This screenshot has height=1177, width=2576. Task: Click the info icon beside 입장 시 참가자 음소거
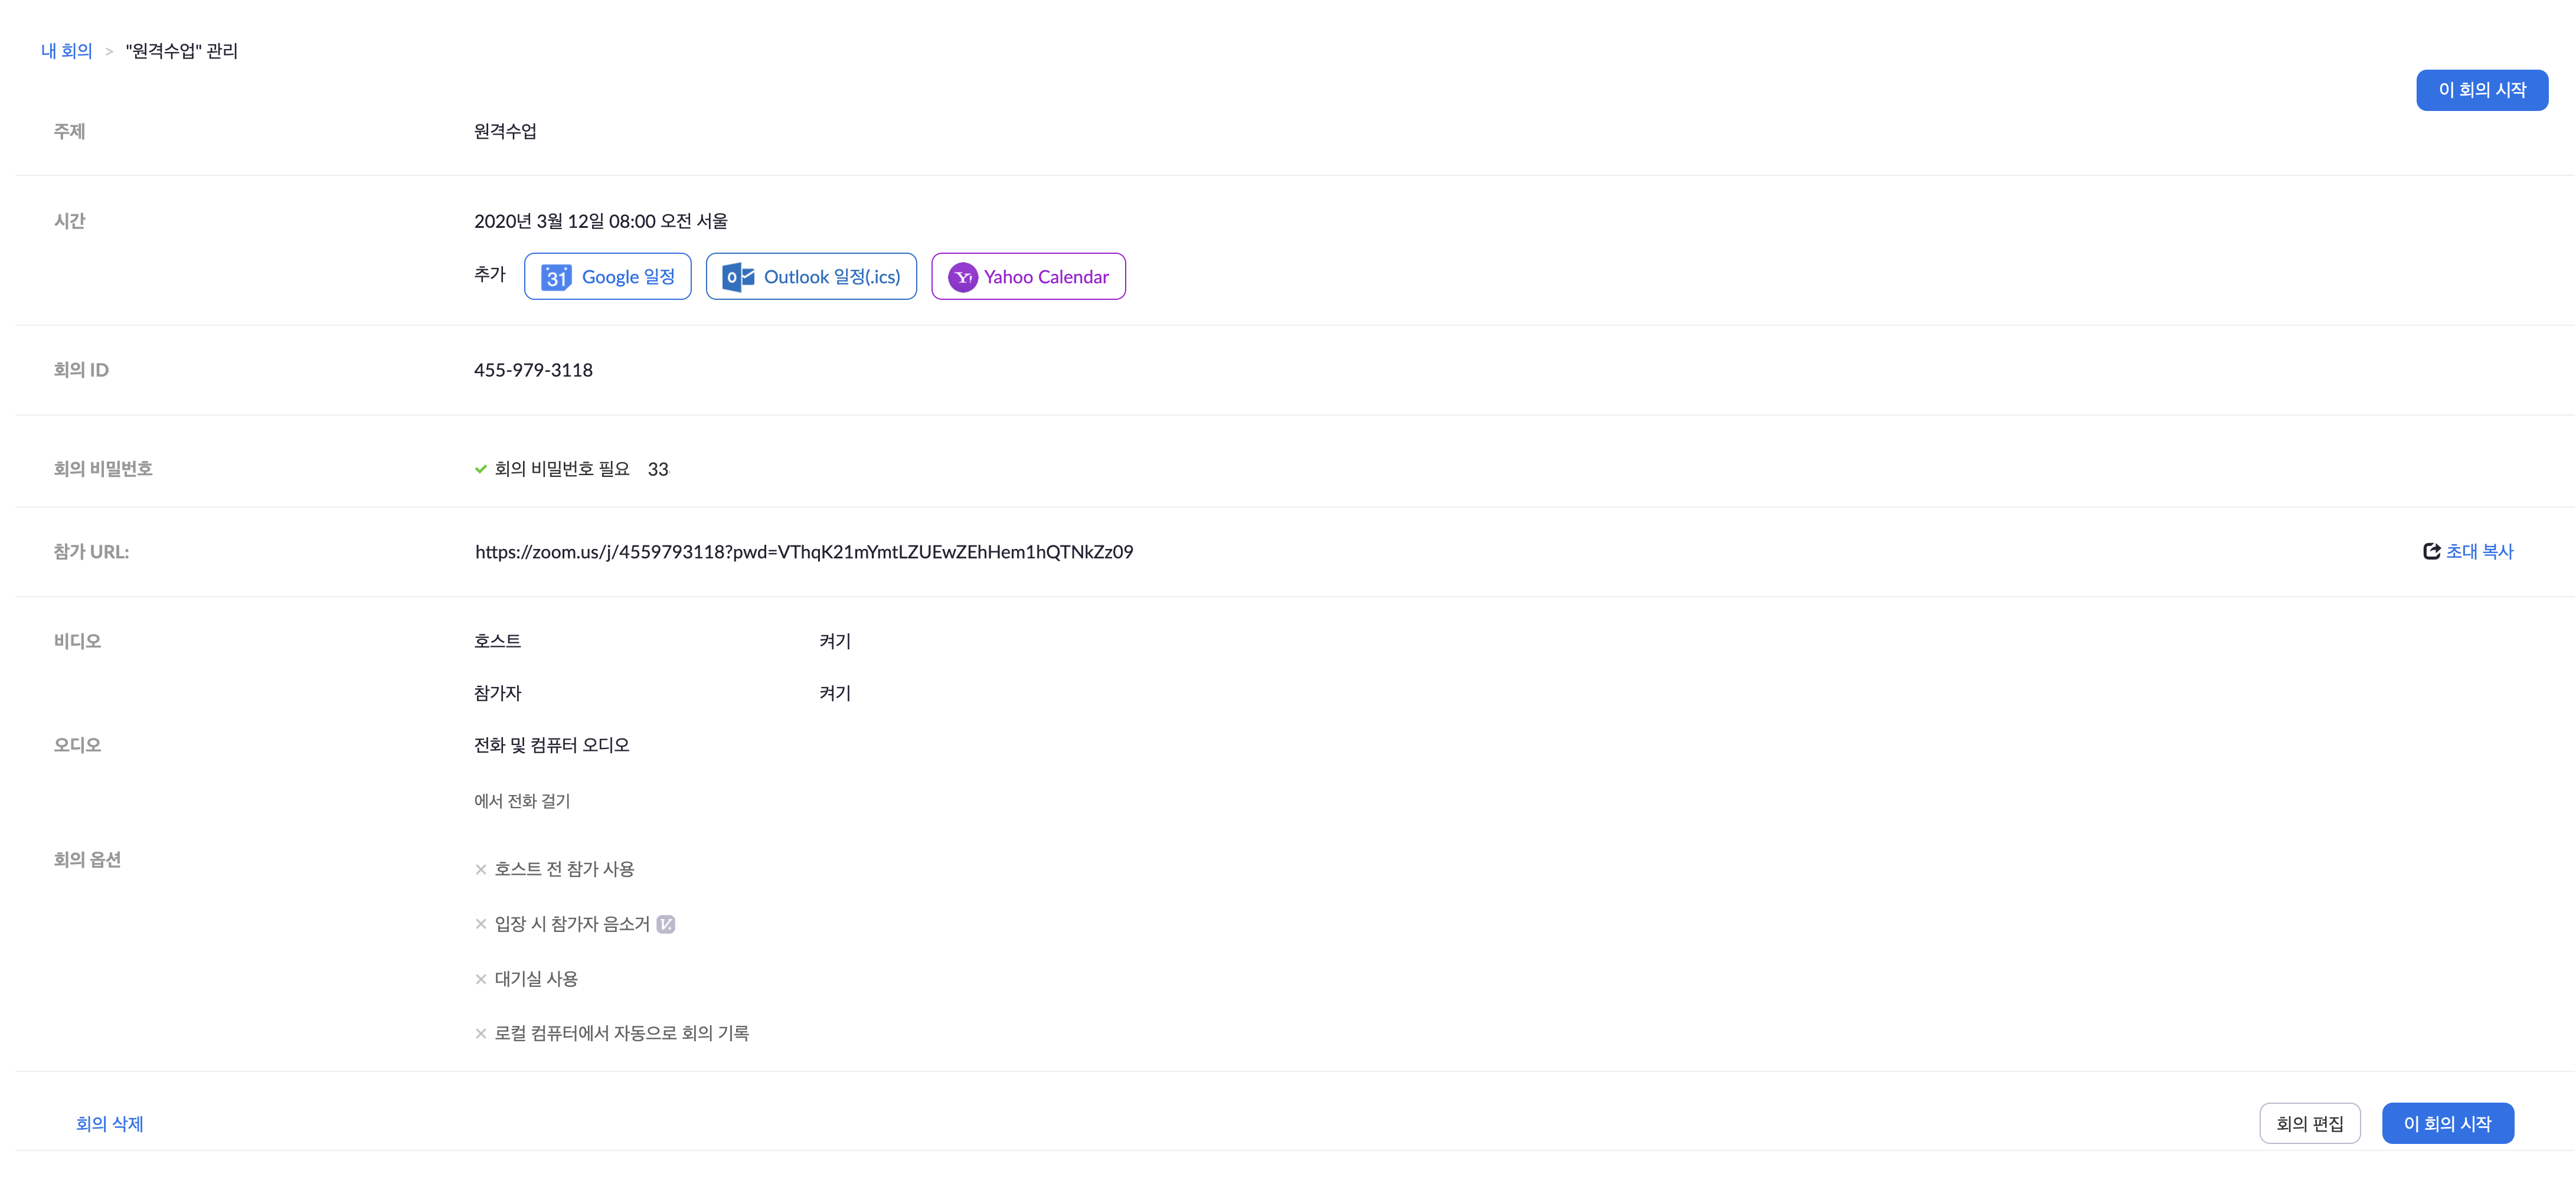(x=666, y=924)
